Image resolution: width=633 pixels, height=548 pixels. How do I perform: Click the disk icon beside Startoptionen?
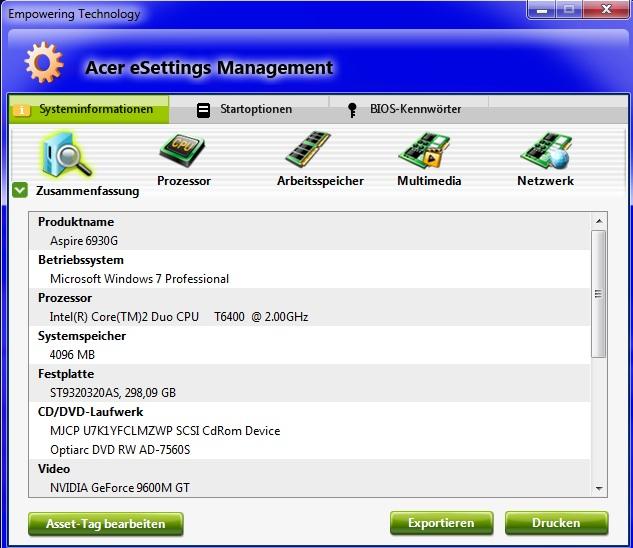pos(203,110)
